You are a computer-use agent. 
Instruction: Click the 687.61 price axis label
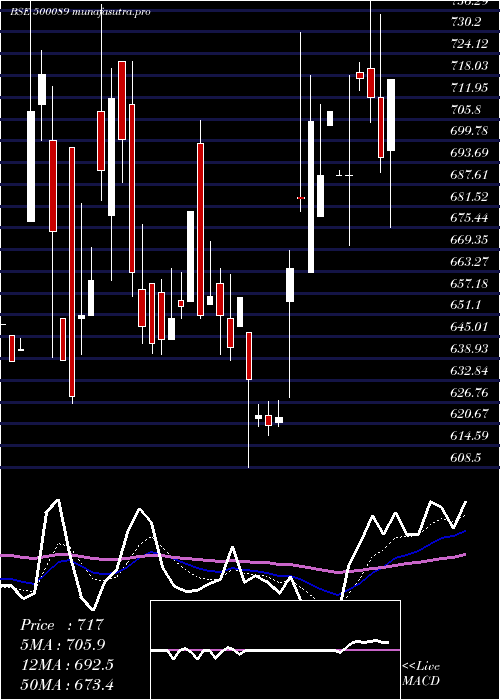click(x=469, y=175)
